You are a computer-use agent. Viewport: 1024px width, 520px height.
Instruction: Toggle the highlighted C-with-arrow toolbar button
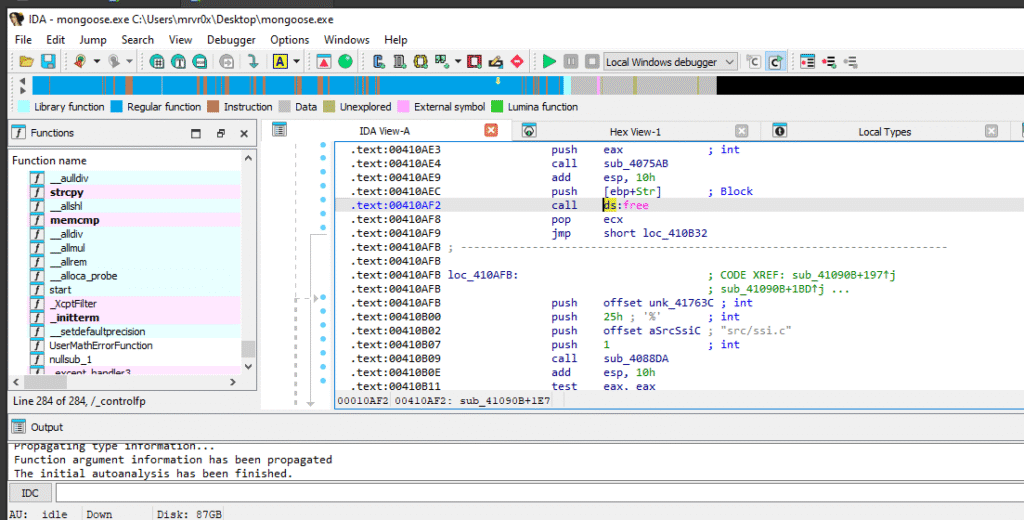[775, 61]
